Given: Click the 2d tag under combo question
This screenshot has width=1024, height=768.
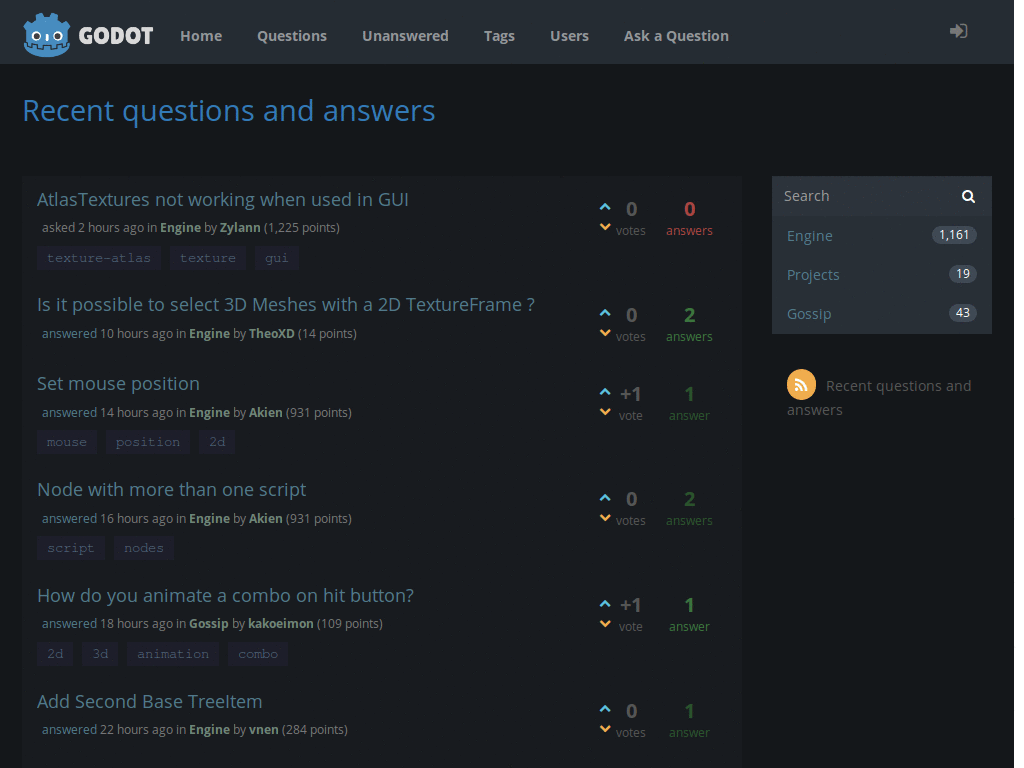Looking at the screenshot, I should [x=55, y=654].
